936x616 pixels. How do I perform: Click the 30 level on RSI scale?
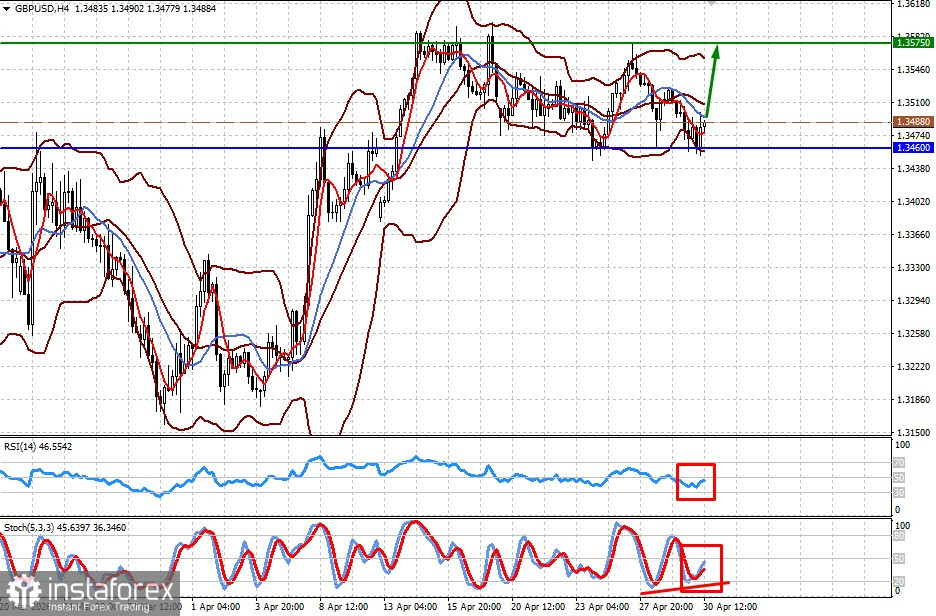(899, 492)
